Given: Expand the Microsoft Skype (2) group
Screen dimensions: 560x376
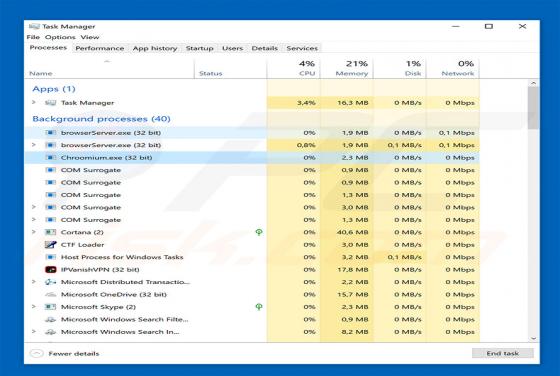Looking at the screenshot, I should click(x=34, y=307).
